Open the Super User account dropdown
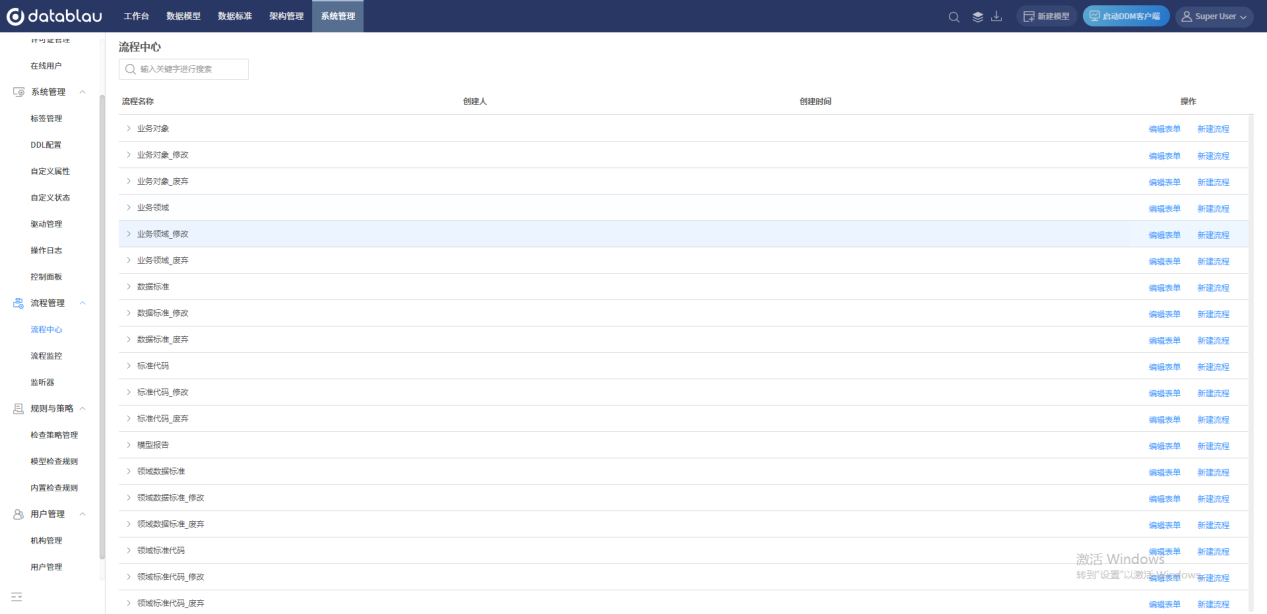This screenshot has width=1267, height=614. click(1215, 16)
